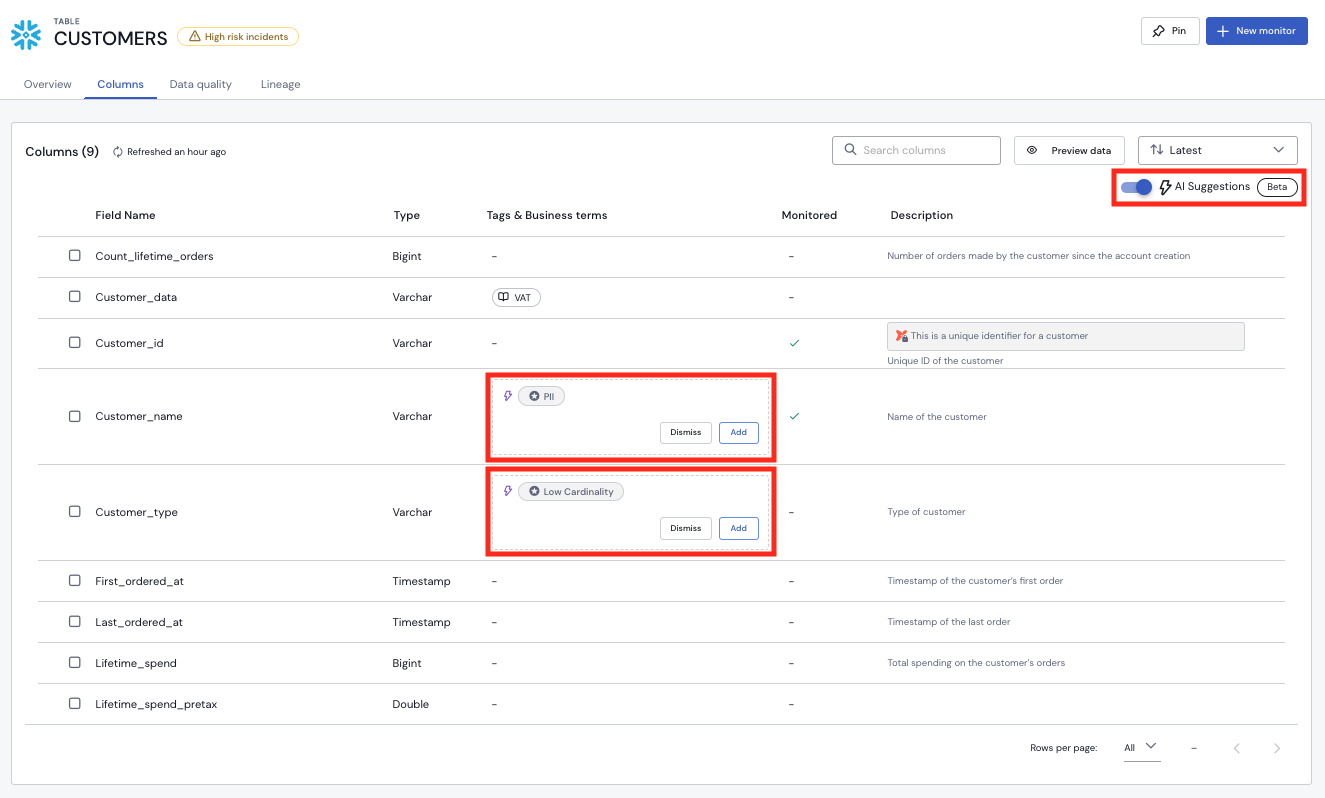Click the refresh icon near Columns count
This screenshot has height=798, width=1325.
coord(117,151)
